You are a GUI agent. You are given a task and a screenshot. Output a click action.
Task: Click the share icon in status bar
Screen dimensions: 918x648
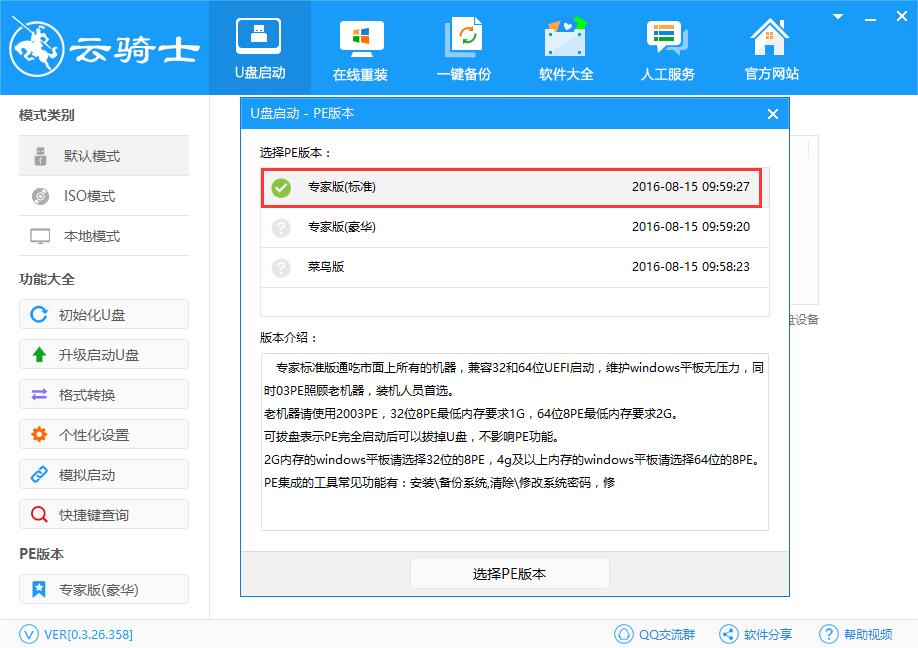(x=728, y=634)
